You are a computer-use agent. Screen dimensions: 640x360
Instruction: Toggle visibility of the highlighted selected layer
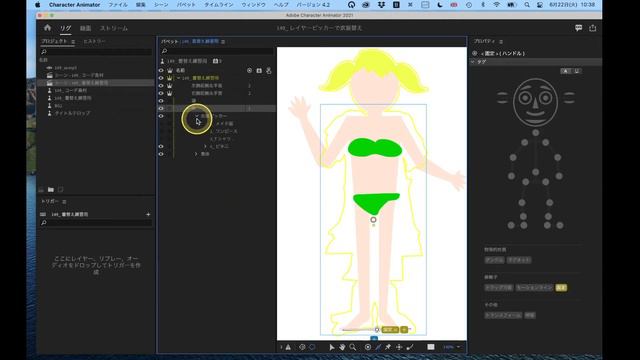tap(161, 108)
